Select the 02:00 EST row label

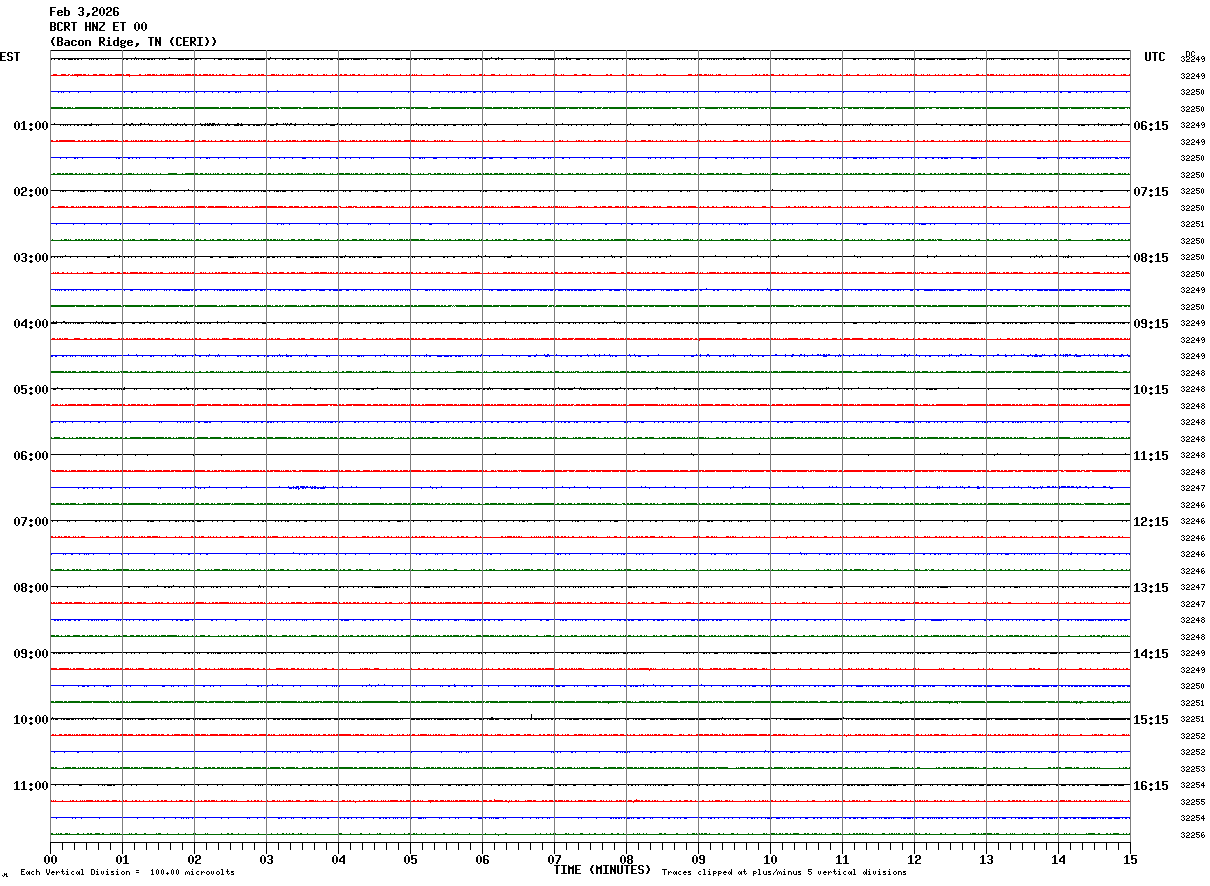pyautogui.click(x=31, y=192)
